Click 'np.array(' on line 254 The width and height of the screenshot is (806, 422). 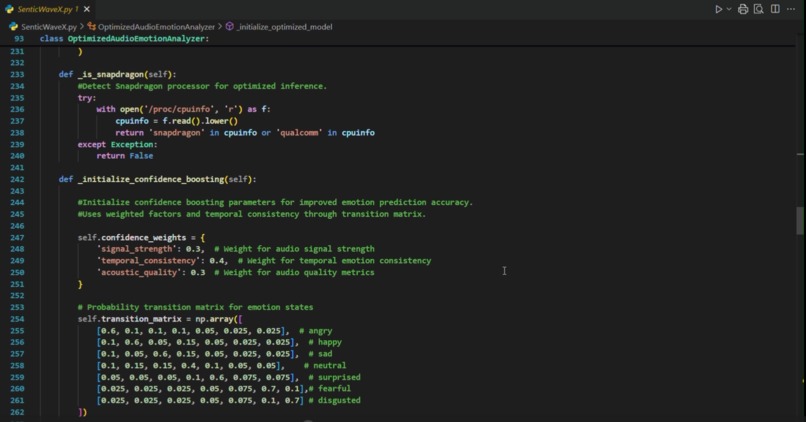pyautogui.click(x=218, y=319)
